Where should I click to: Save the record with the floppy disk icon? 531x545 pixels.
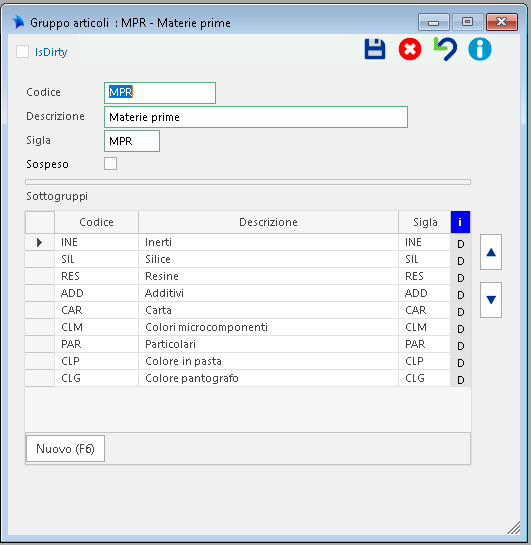tap(375, 49)
